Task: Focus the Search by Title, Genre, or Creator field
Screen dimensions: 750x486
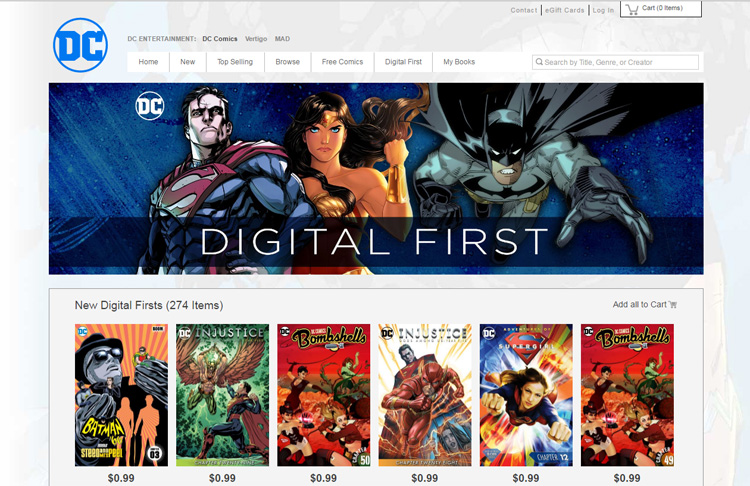Action: (x=615, y=62)
